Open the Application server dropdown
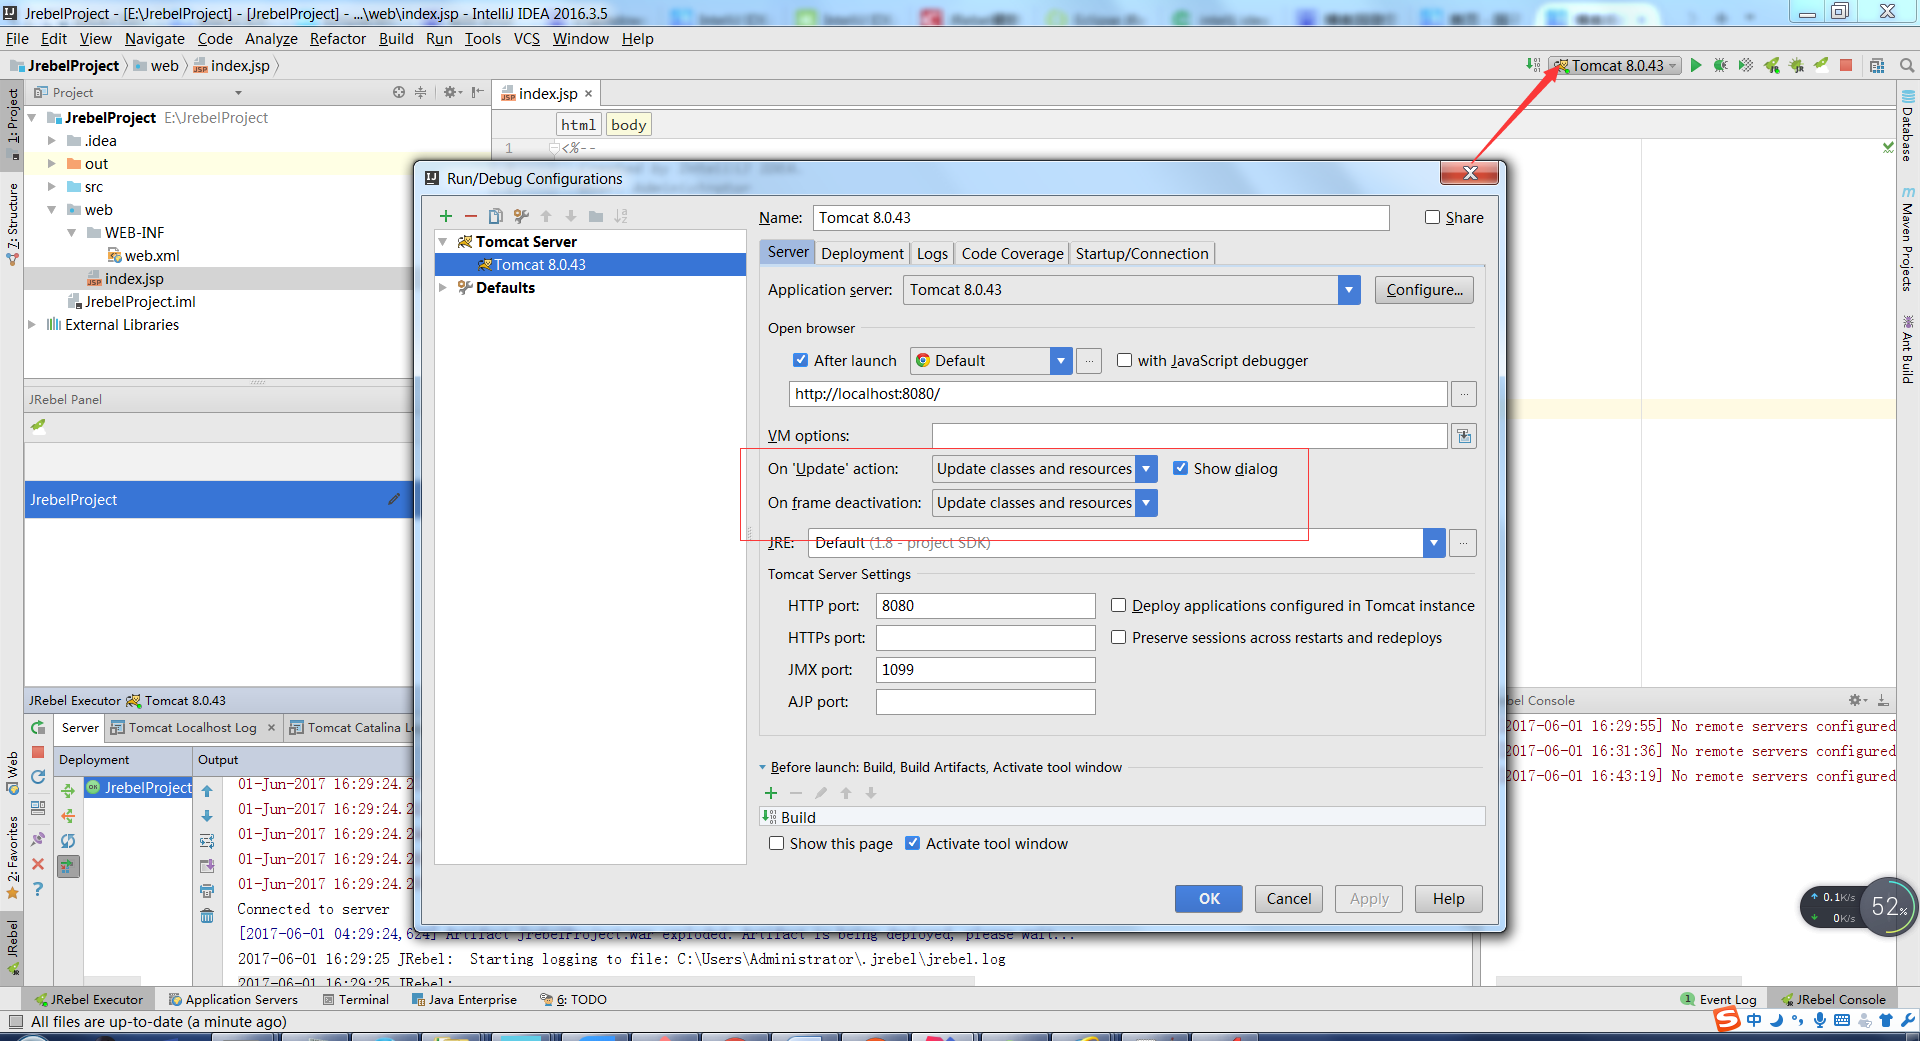Screen dimensions: 1920x1041 pyautogui.click(x=1349, y=290)
